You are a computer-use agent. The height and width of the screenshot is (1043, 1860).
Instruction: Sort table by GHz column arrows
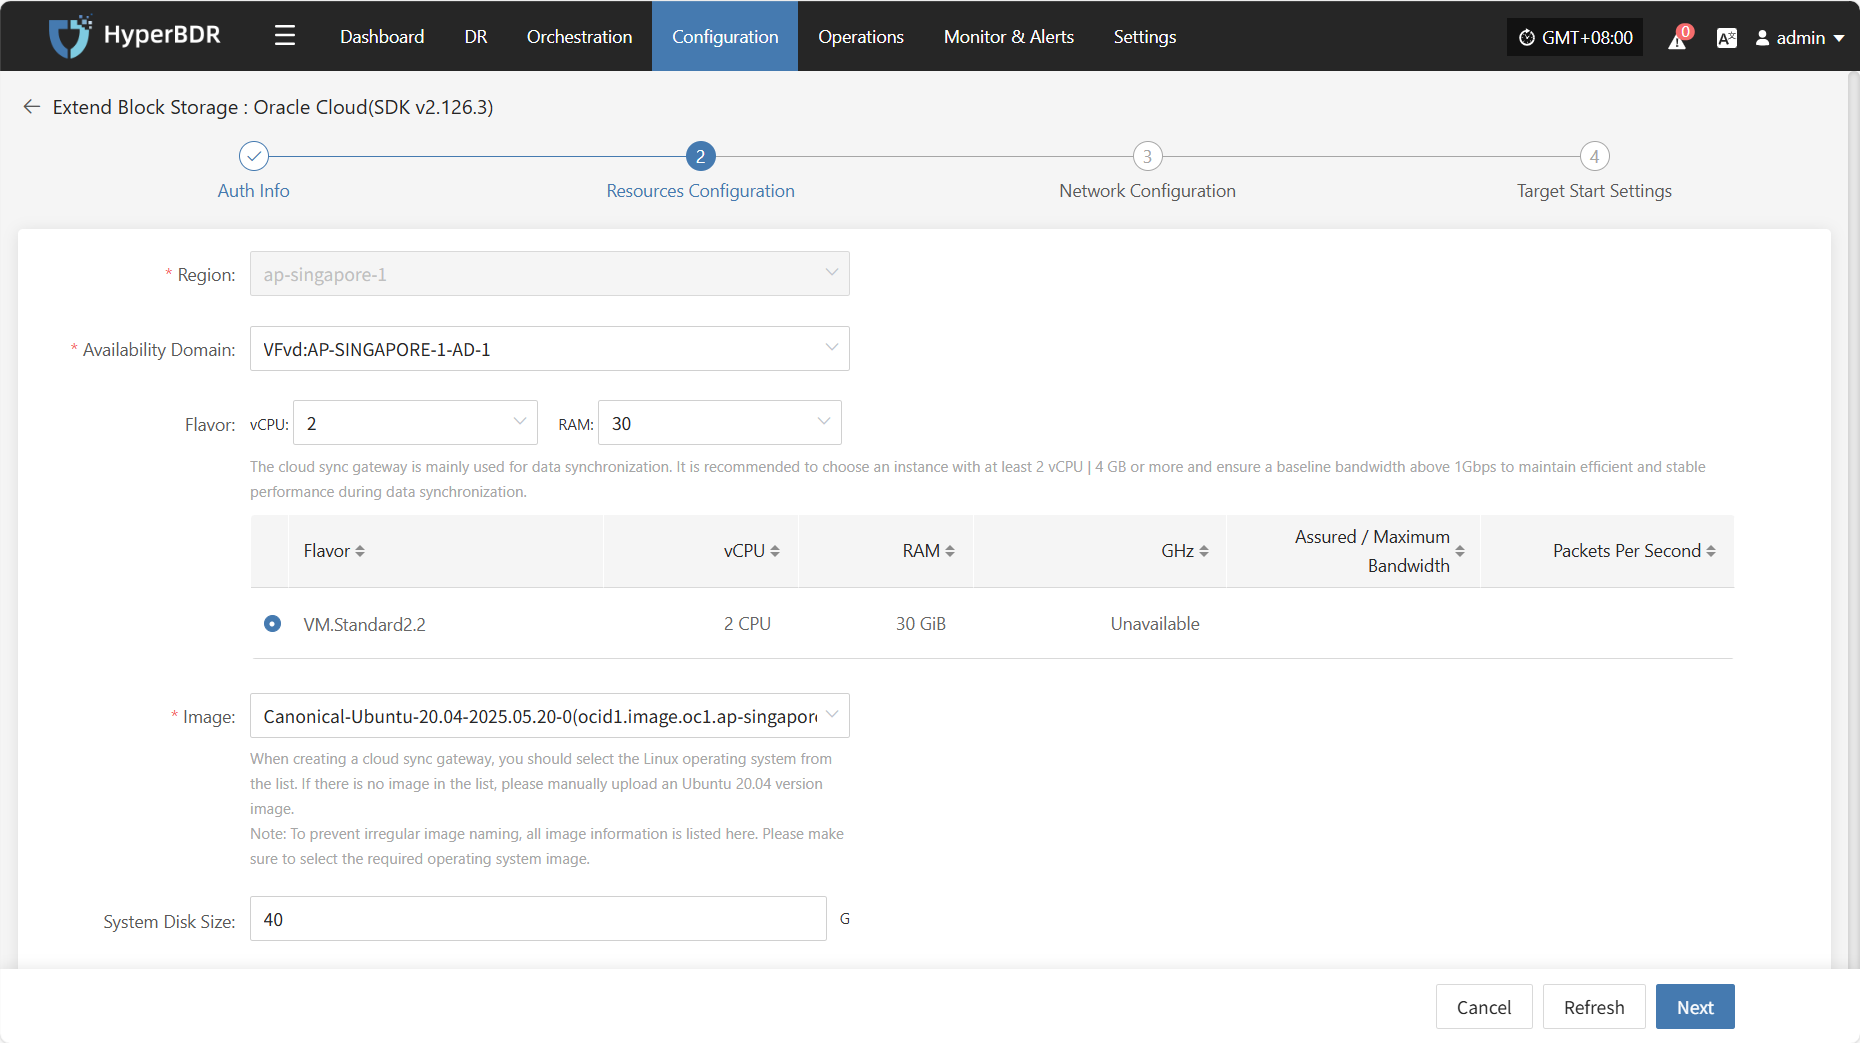(1204, 551)
